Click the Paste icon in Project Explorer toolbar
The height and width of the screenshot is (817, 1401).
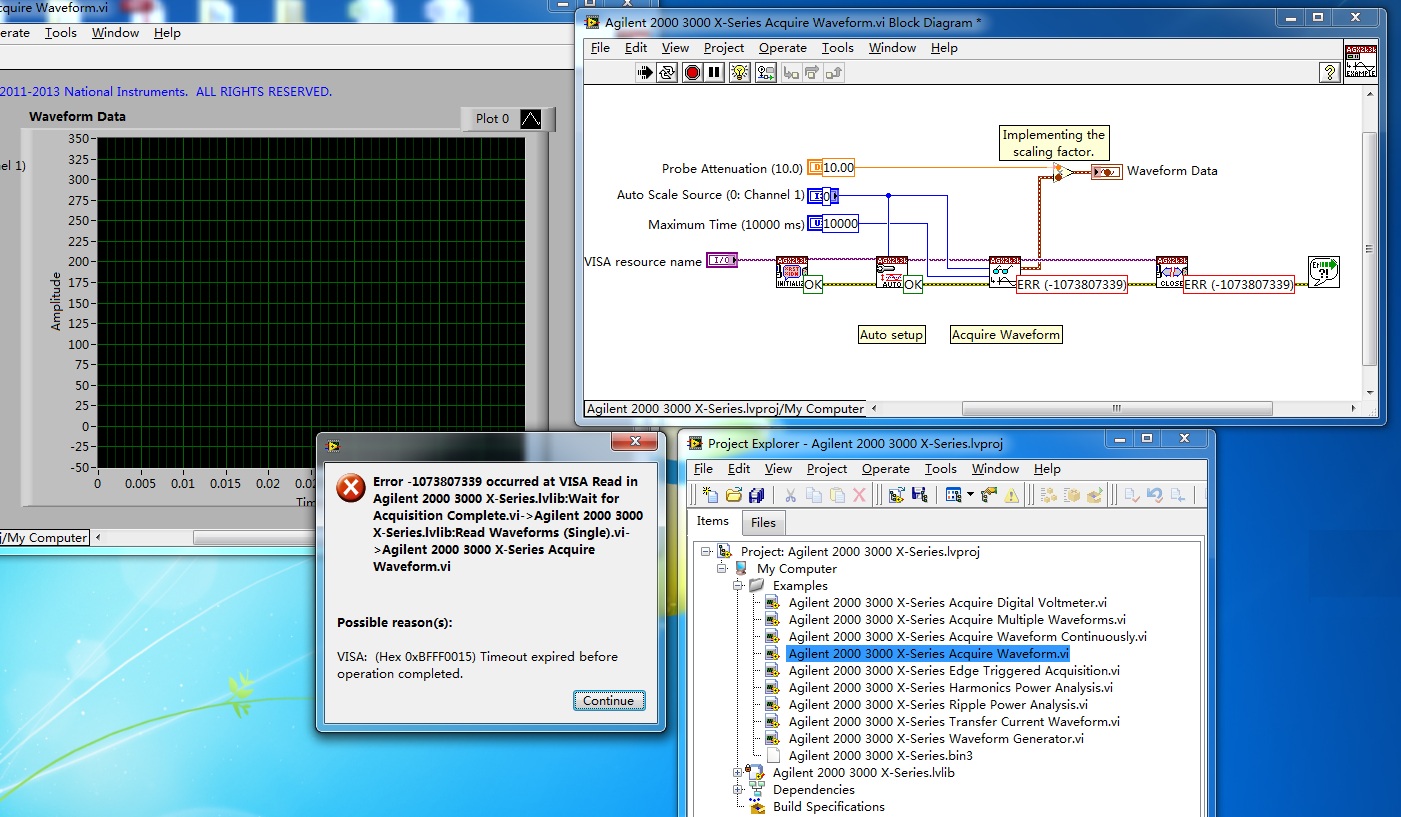click(836, 494)
